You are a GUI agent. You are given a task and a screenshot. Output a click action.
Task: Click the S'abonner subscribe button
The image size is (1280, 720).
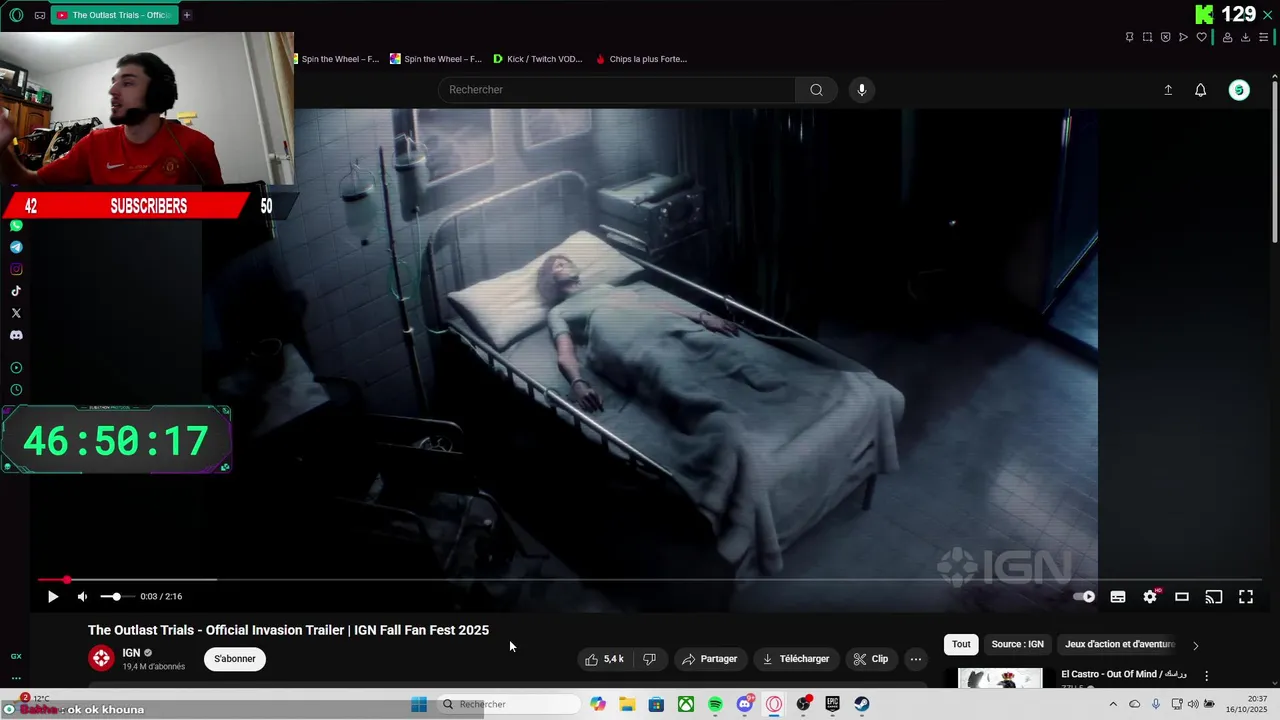click(235, 659)
